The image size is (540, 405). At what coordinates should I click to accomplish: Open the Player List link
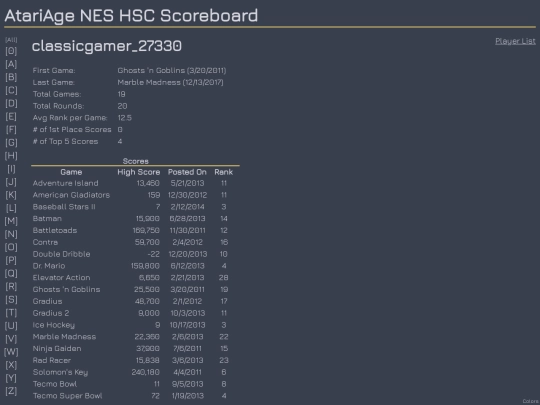(x=515, y=41)
